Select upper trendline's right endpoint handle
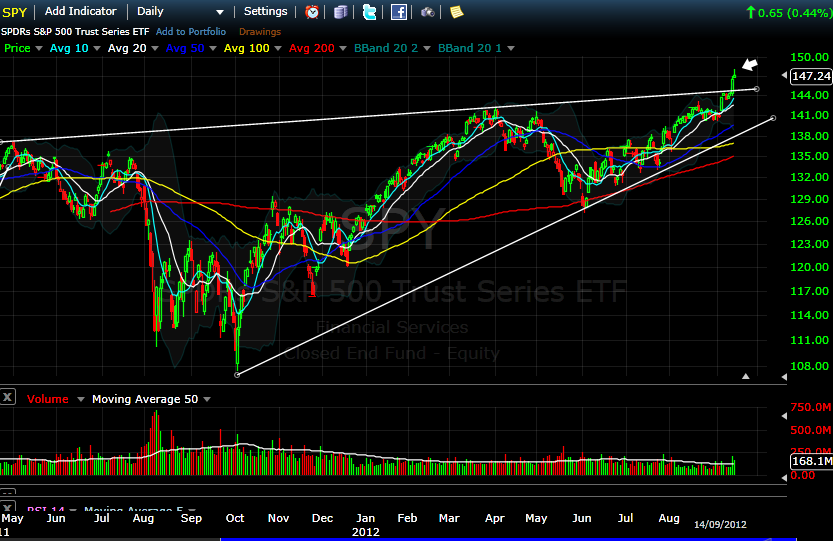The image size is (833, 541). 756,89
